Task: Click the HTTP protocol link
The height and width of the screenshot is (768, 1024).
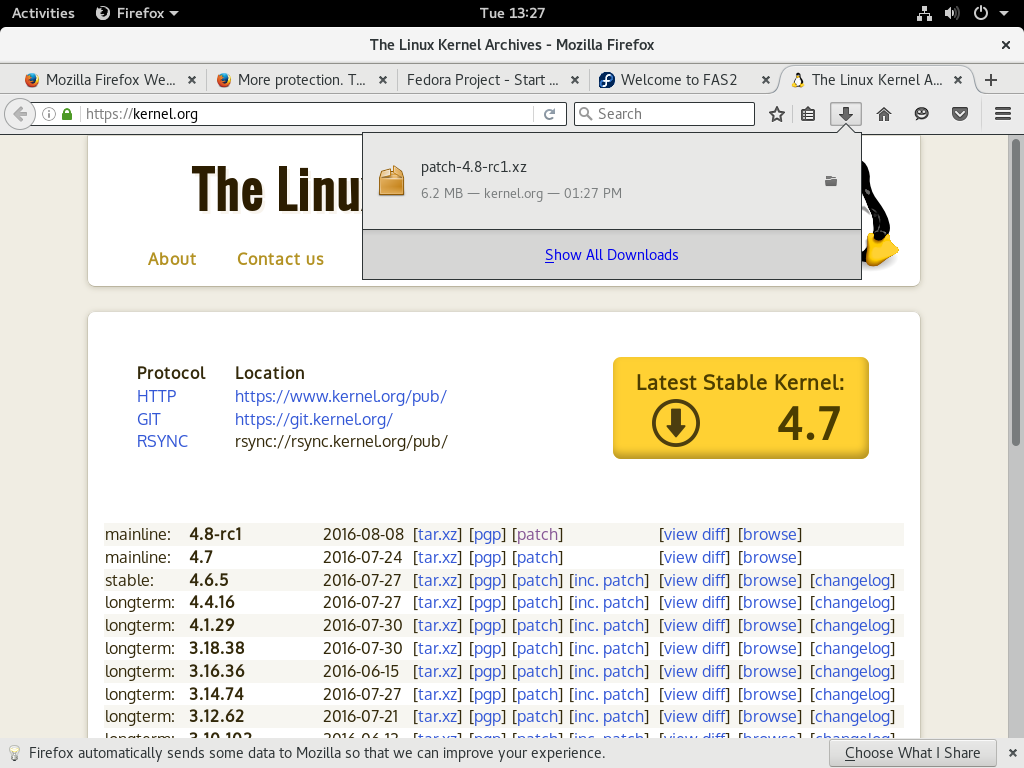Action: pyautogui.click(x=157, y=396)
